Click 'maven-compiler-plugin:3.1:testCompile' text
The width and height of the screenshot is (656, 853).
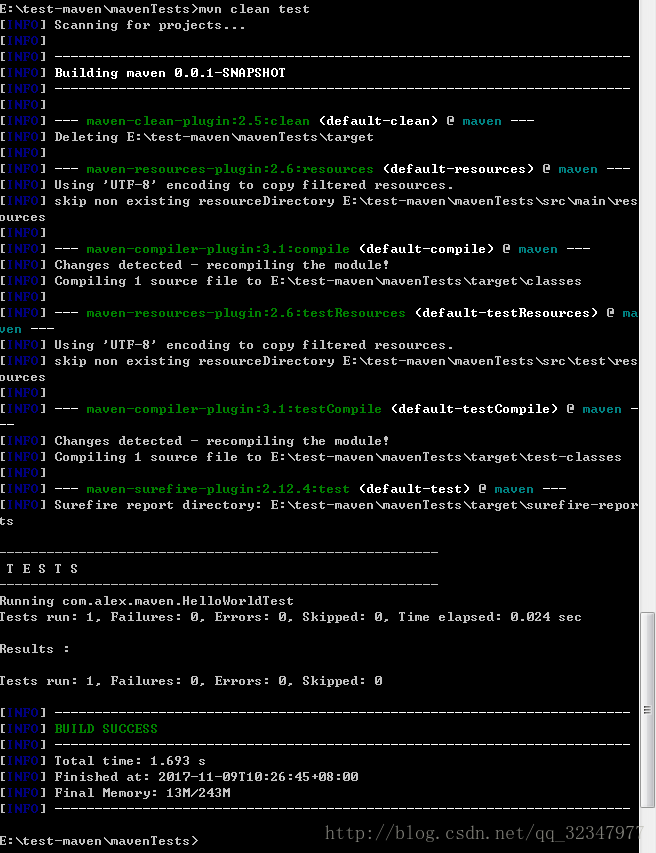tap(234, 409)
